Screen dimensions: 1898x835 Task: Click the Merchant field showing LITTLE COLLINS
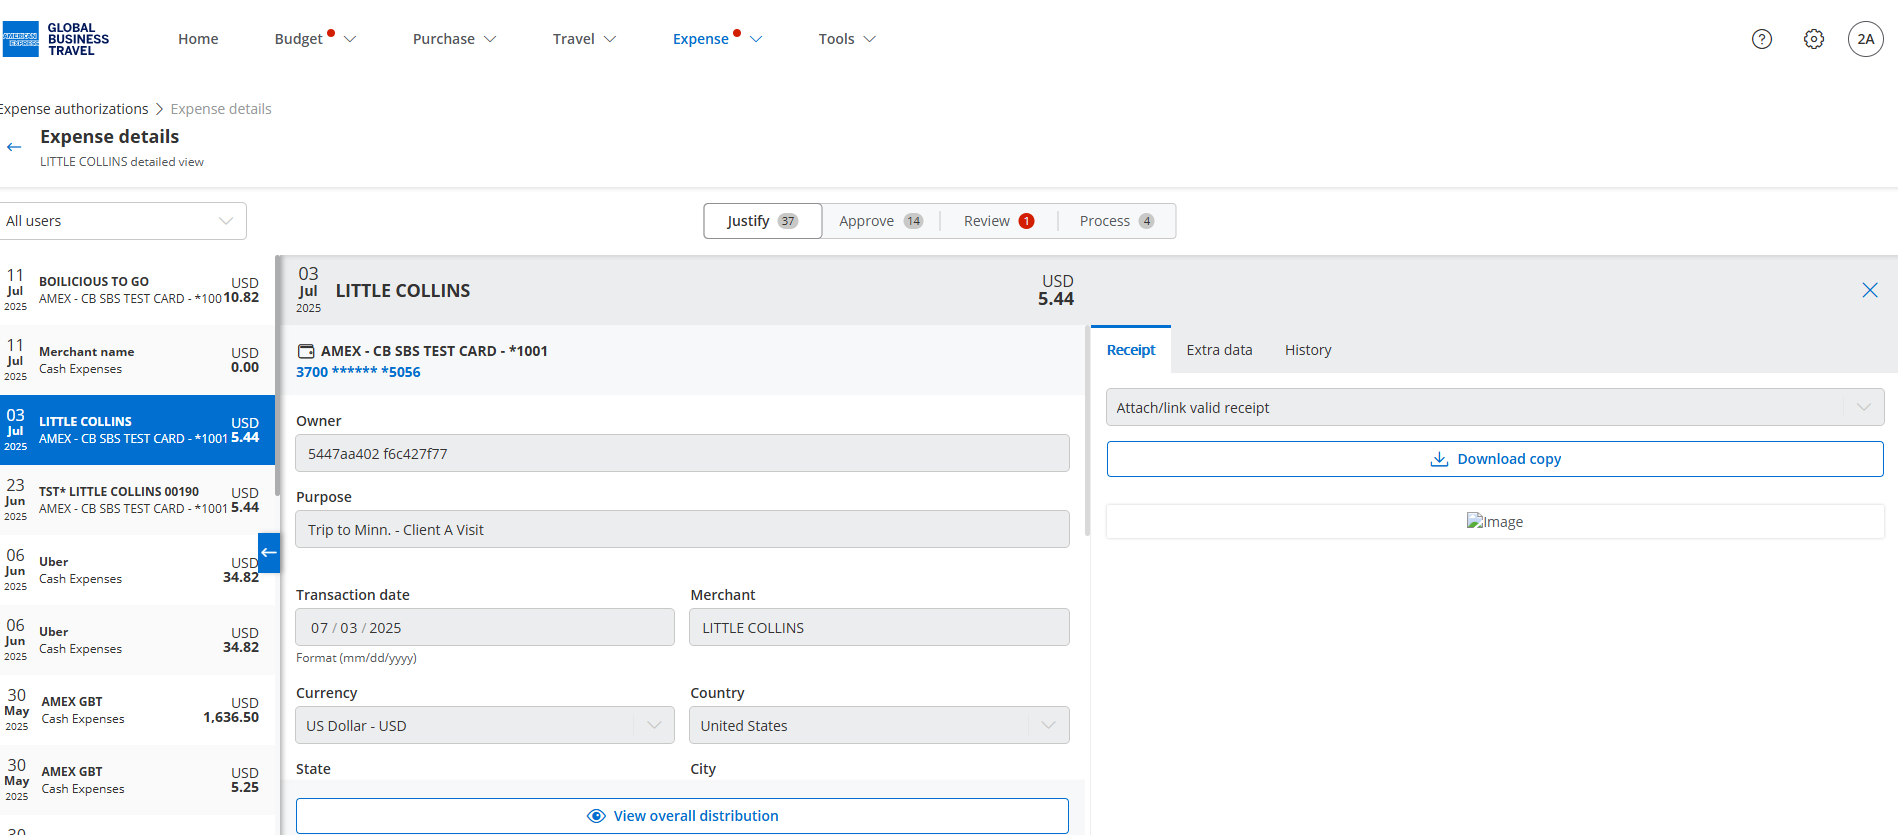click(x=879, y=627)
